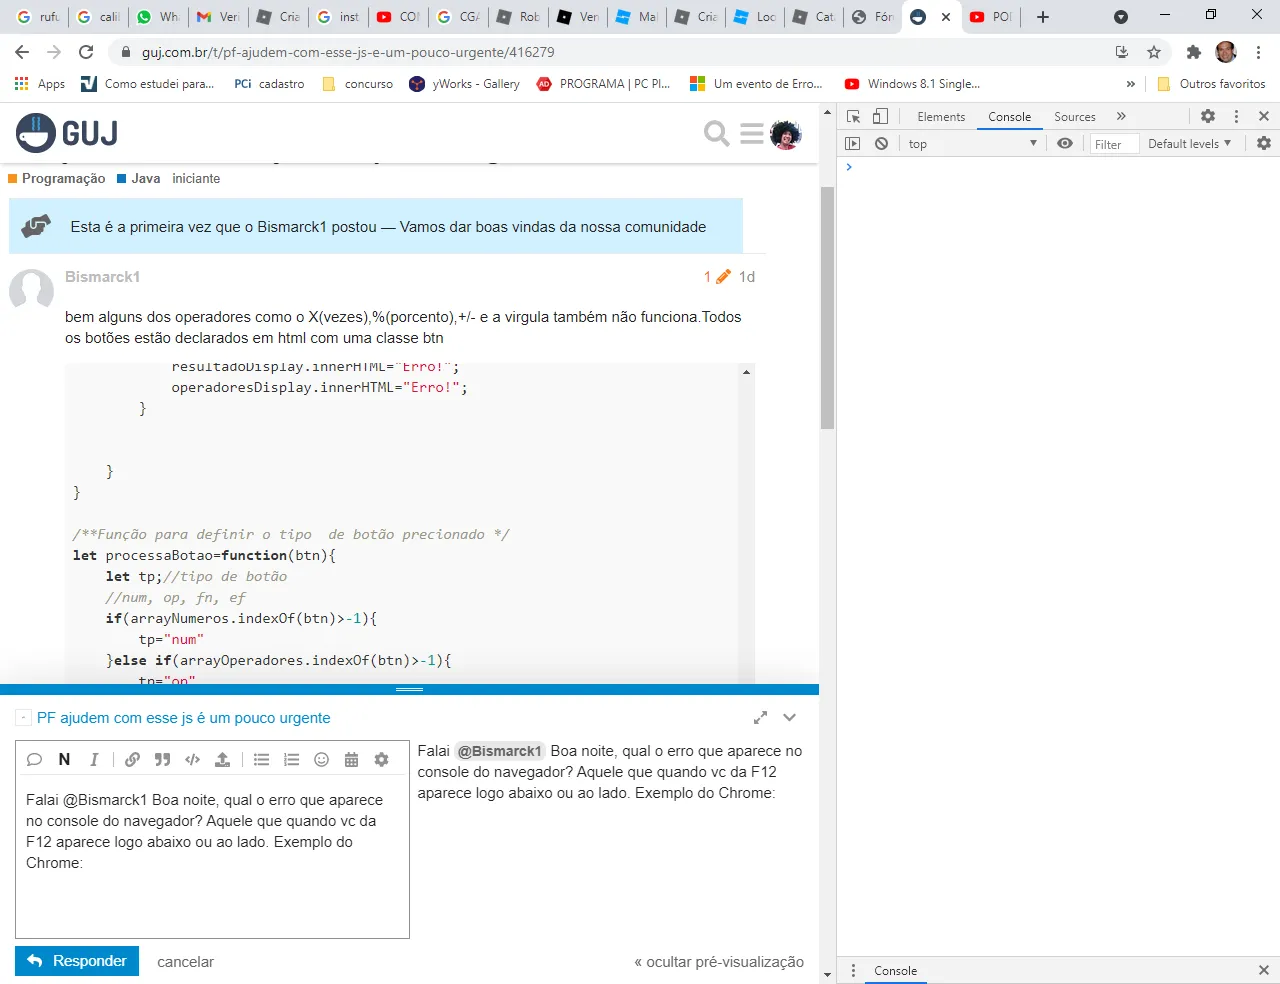The width and height of the screenshot is (1280, 984).
Task: Upload a file from the editor toolbar
Action: [x=222, y=760]
